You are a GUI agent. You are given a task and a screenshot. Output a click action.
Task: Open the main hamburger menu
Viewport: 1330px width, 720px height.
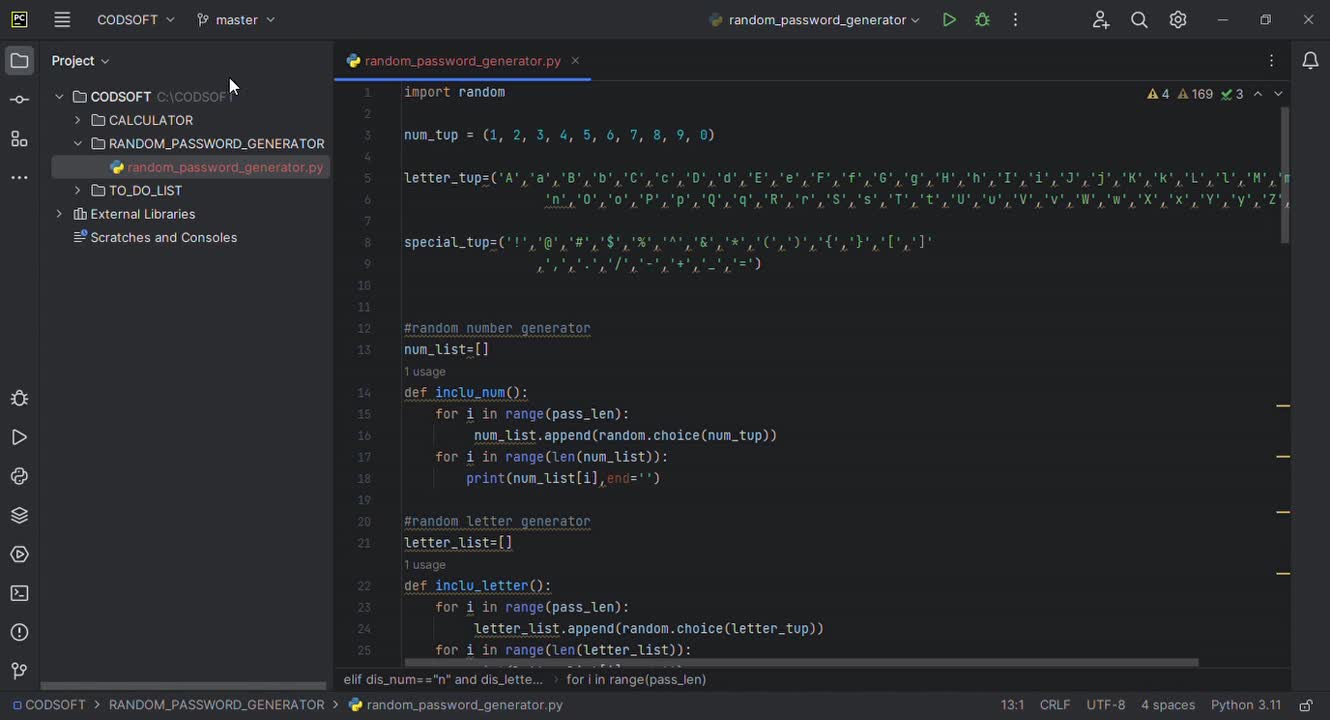pyautogui.click(x=62, y=19)
